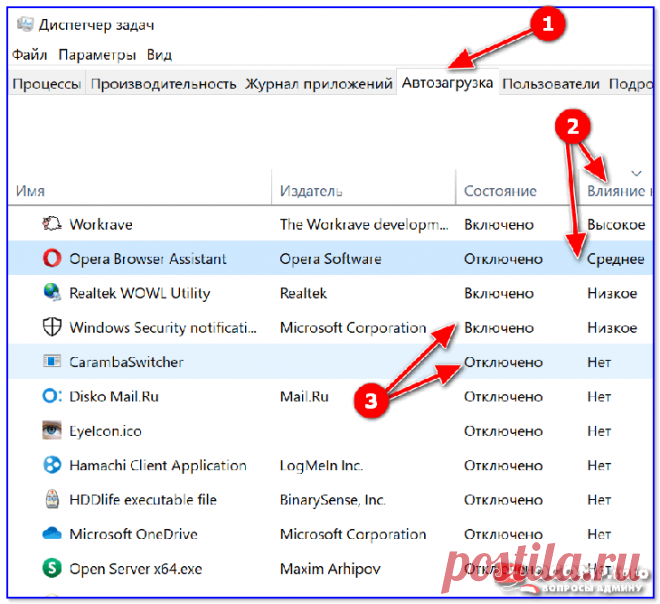The width and height of the screenshot is (660, 604).
Task: Select the Workrave row name
Action: tap(101, 224)
